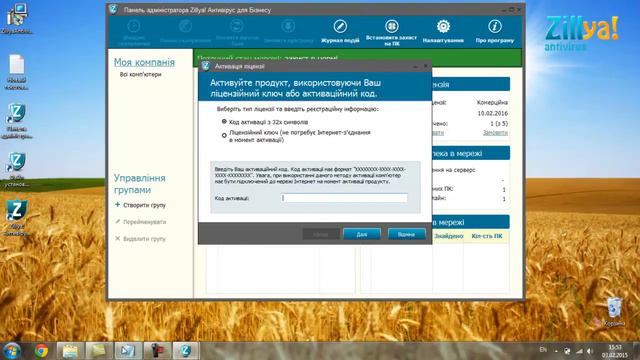
Task: Click the volume speaker tray icon
Action: pos(590,351)
